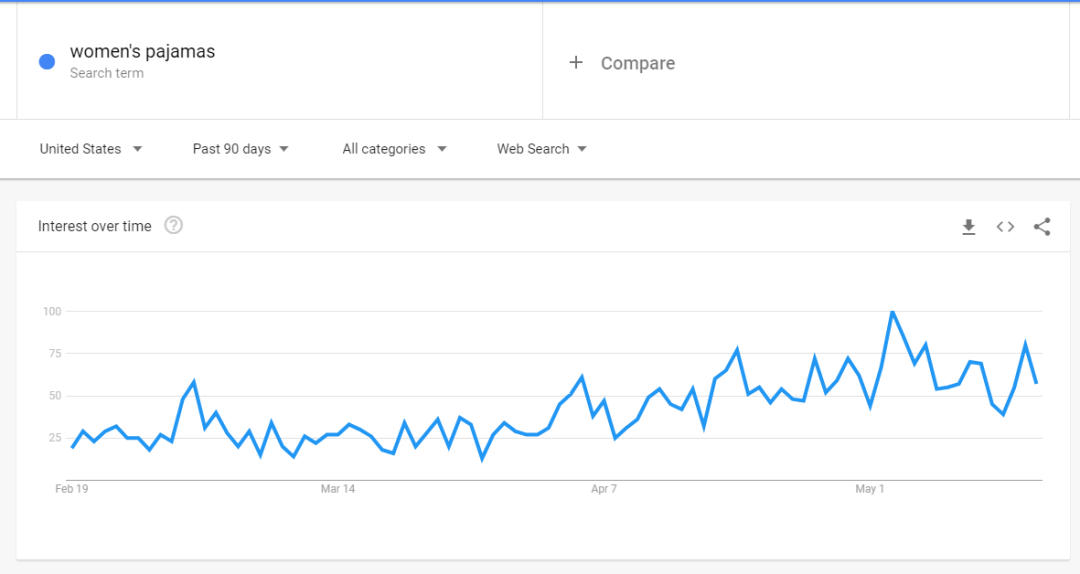This screenshot has height=574, width=1080.
Task: Click the 100 value axis label
Action: (52, 311)
